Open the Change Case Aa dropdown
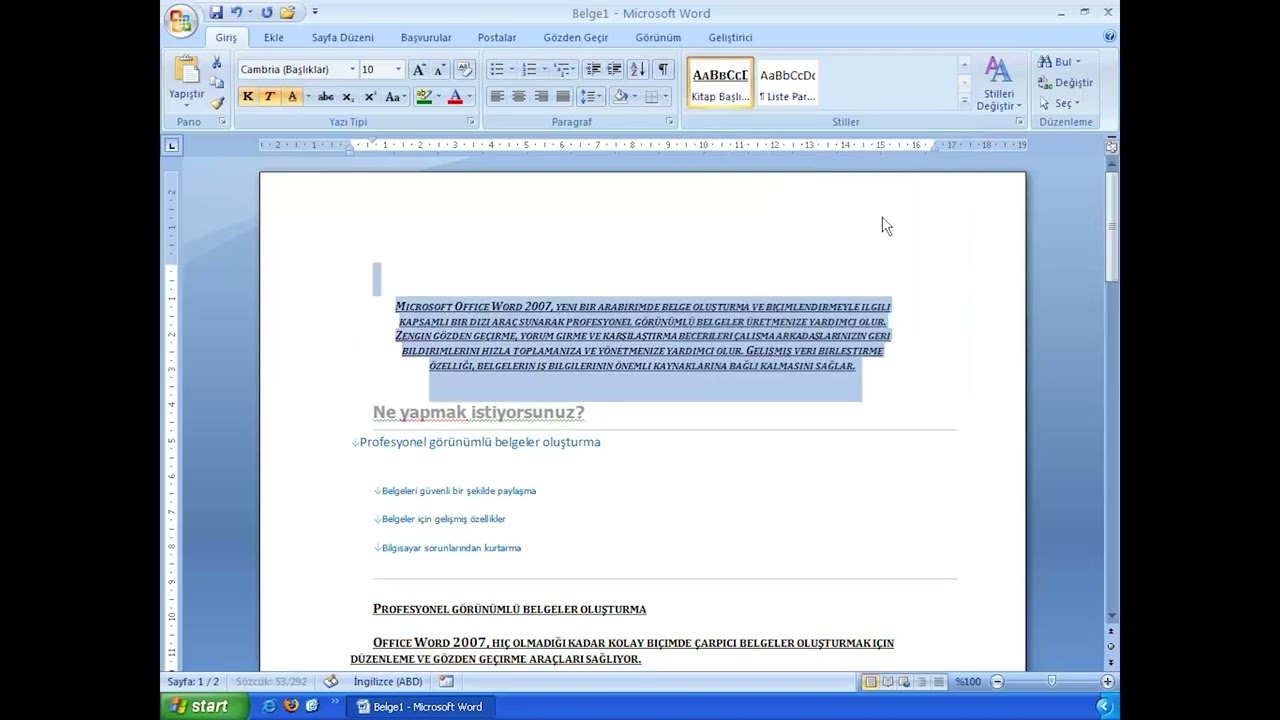1280x720 pixels. click(x=396, y=97)
